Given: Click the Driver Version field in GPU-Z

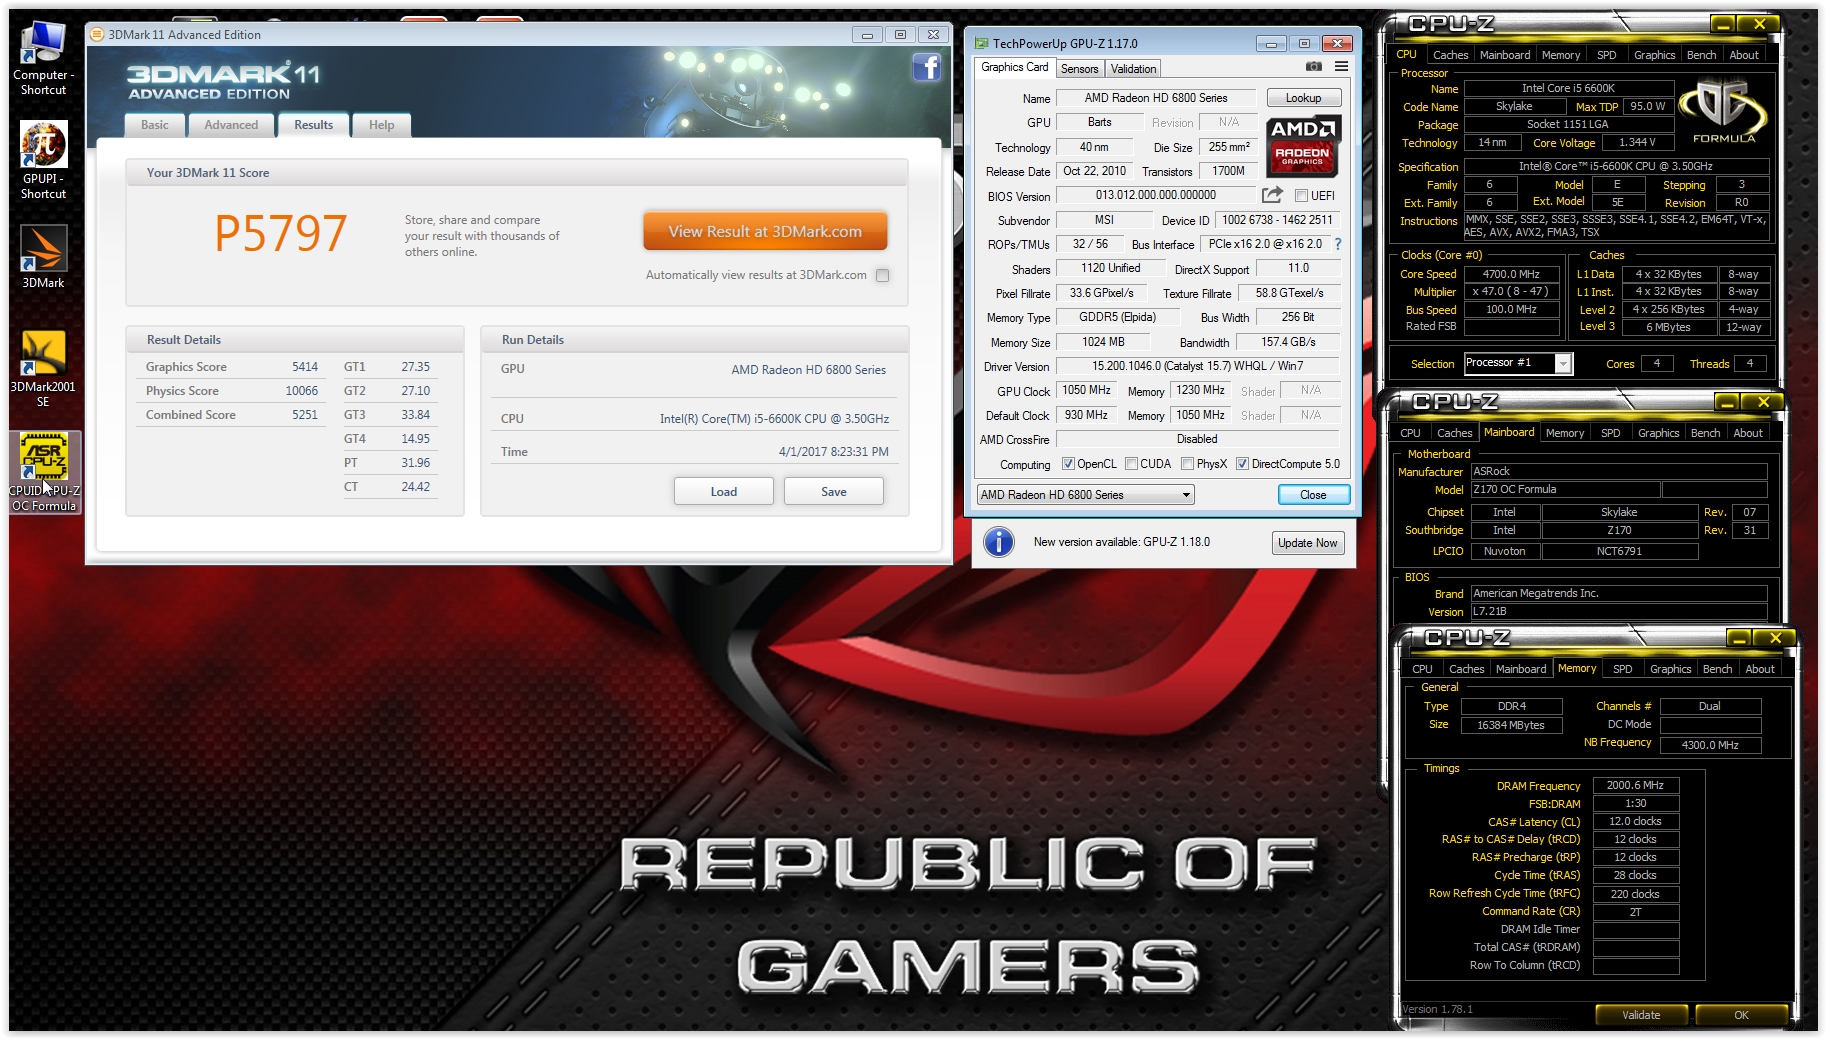Looking at the screenshot, I should click(x=1197, y=366).
